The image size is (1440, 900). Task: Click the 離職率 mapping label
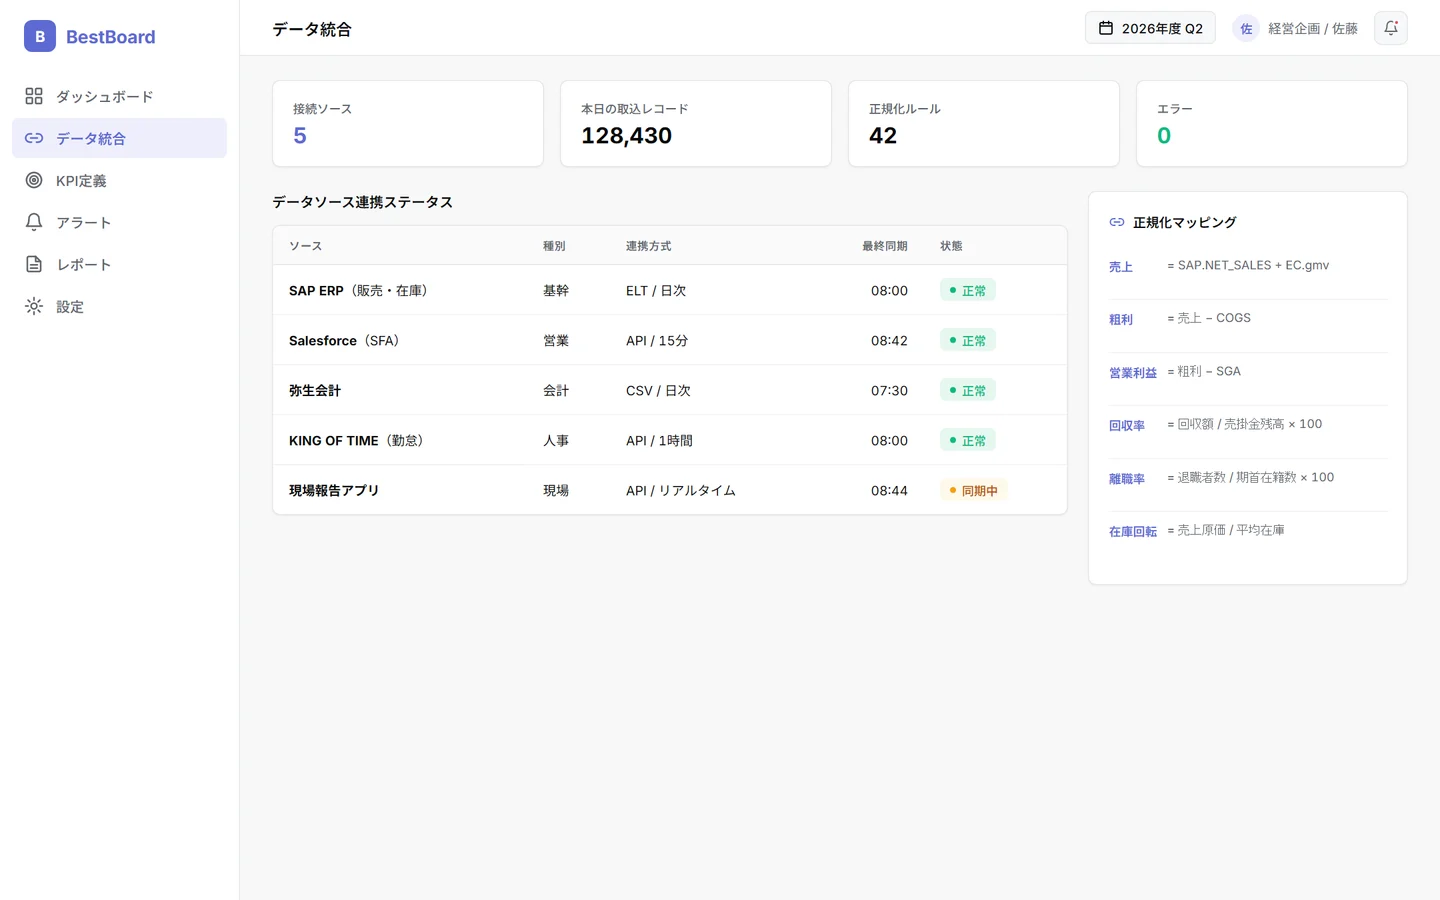[x=1127, y=479]
